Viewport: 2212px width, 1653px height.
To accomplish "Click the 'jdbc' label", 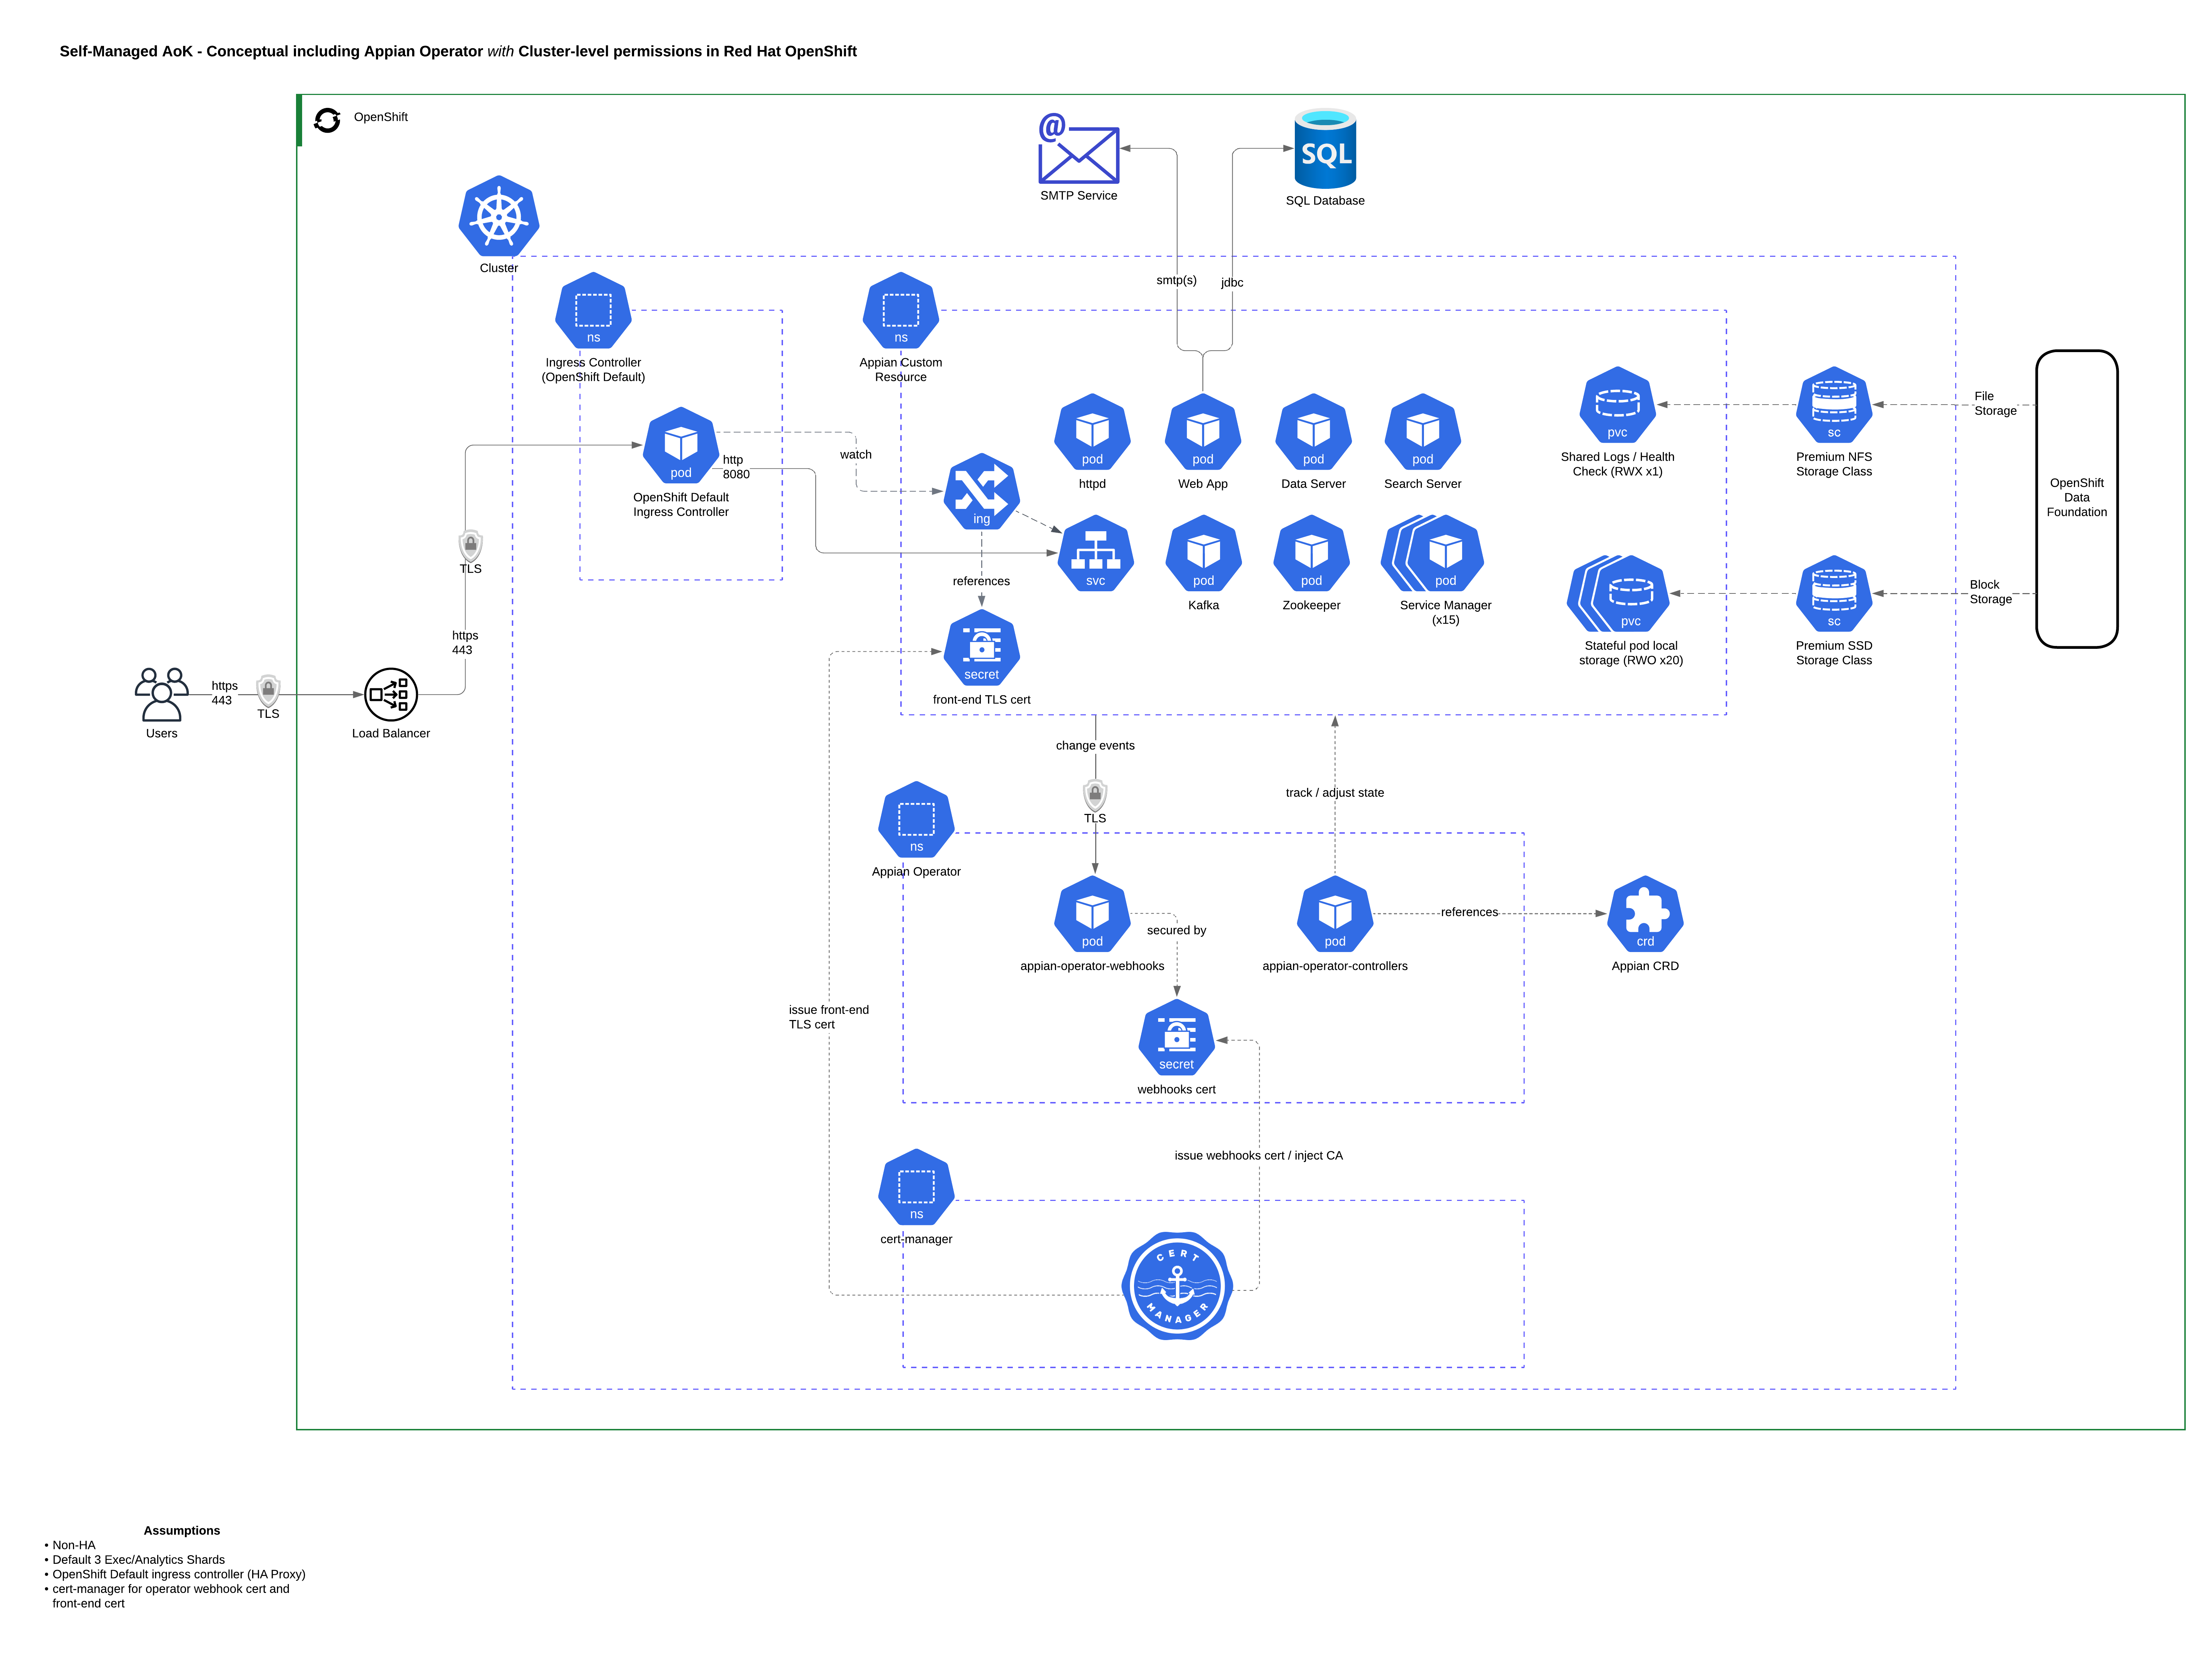I will (x=1232, y=283).
